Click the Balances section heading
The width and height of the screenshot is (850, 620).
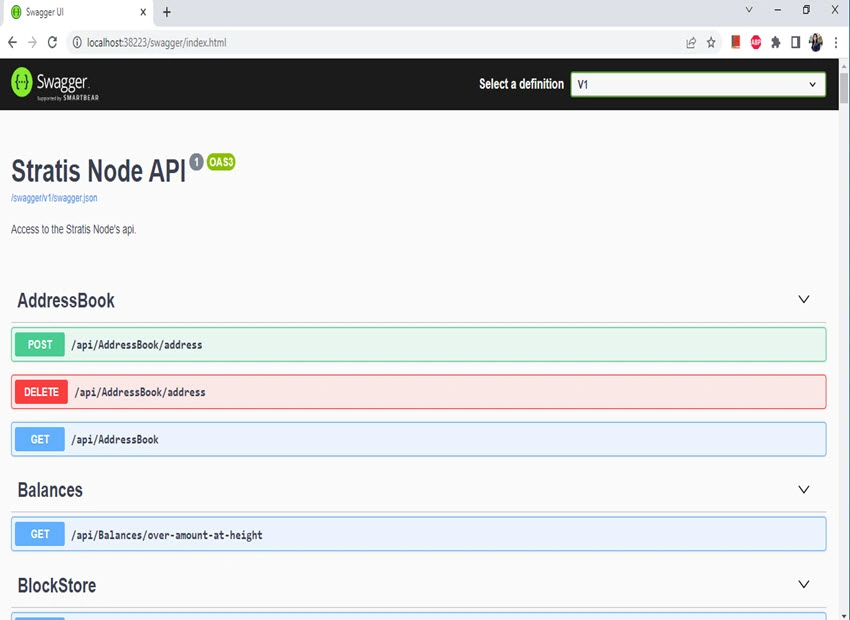pos(50,490)
